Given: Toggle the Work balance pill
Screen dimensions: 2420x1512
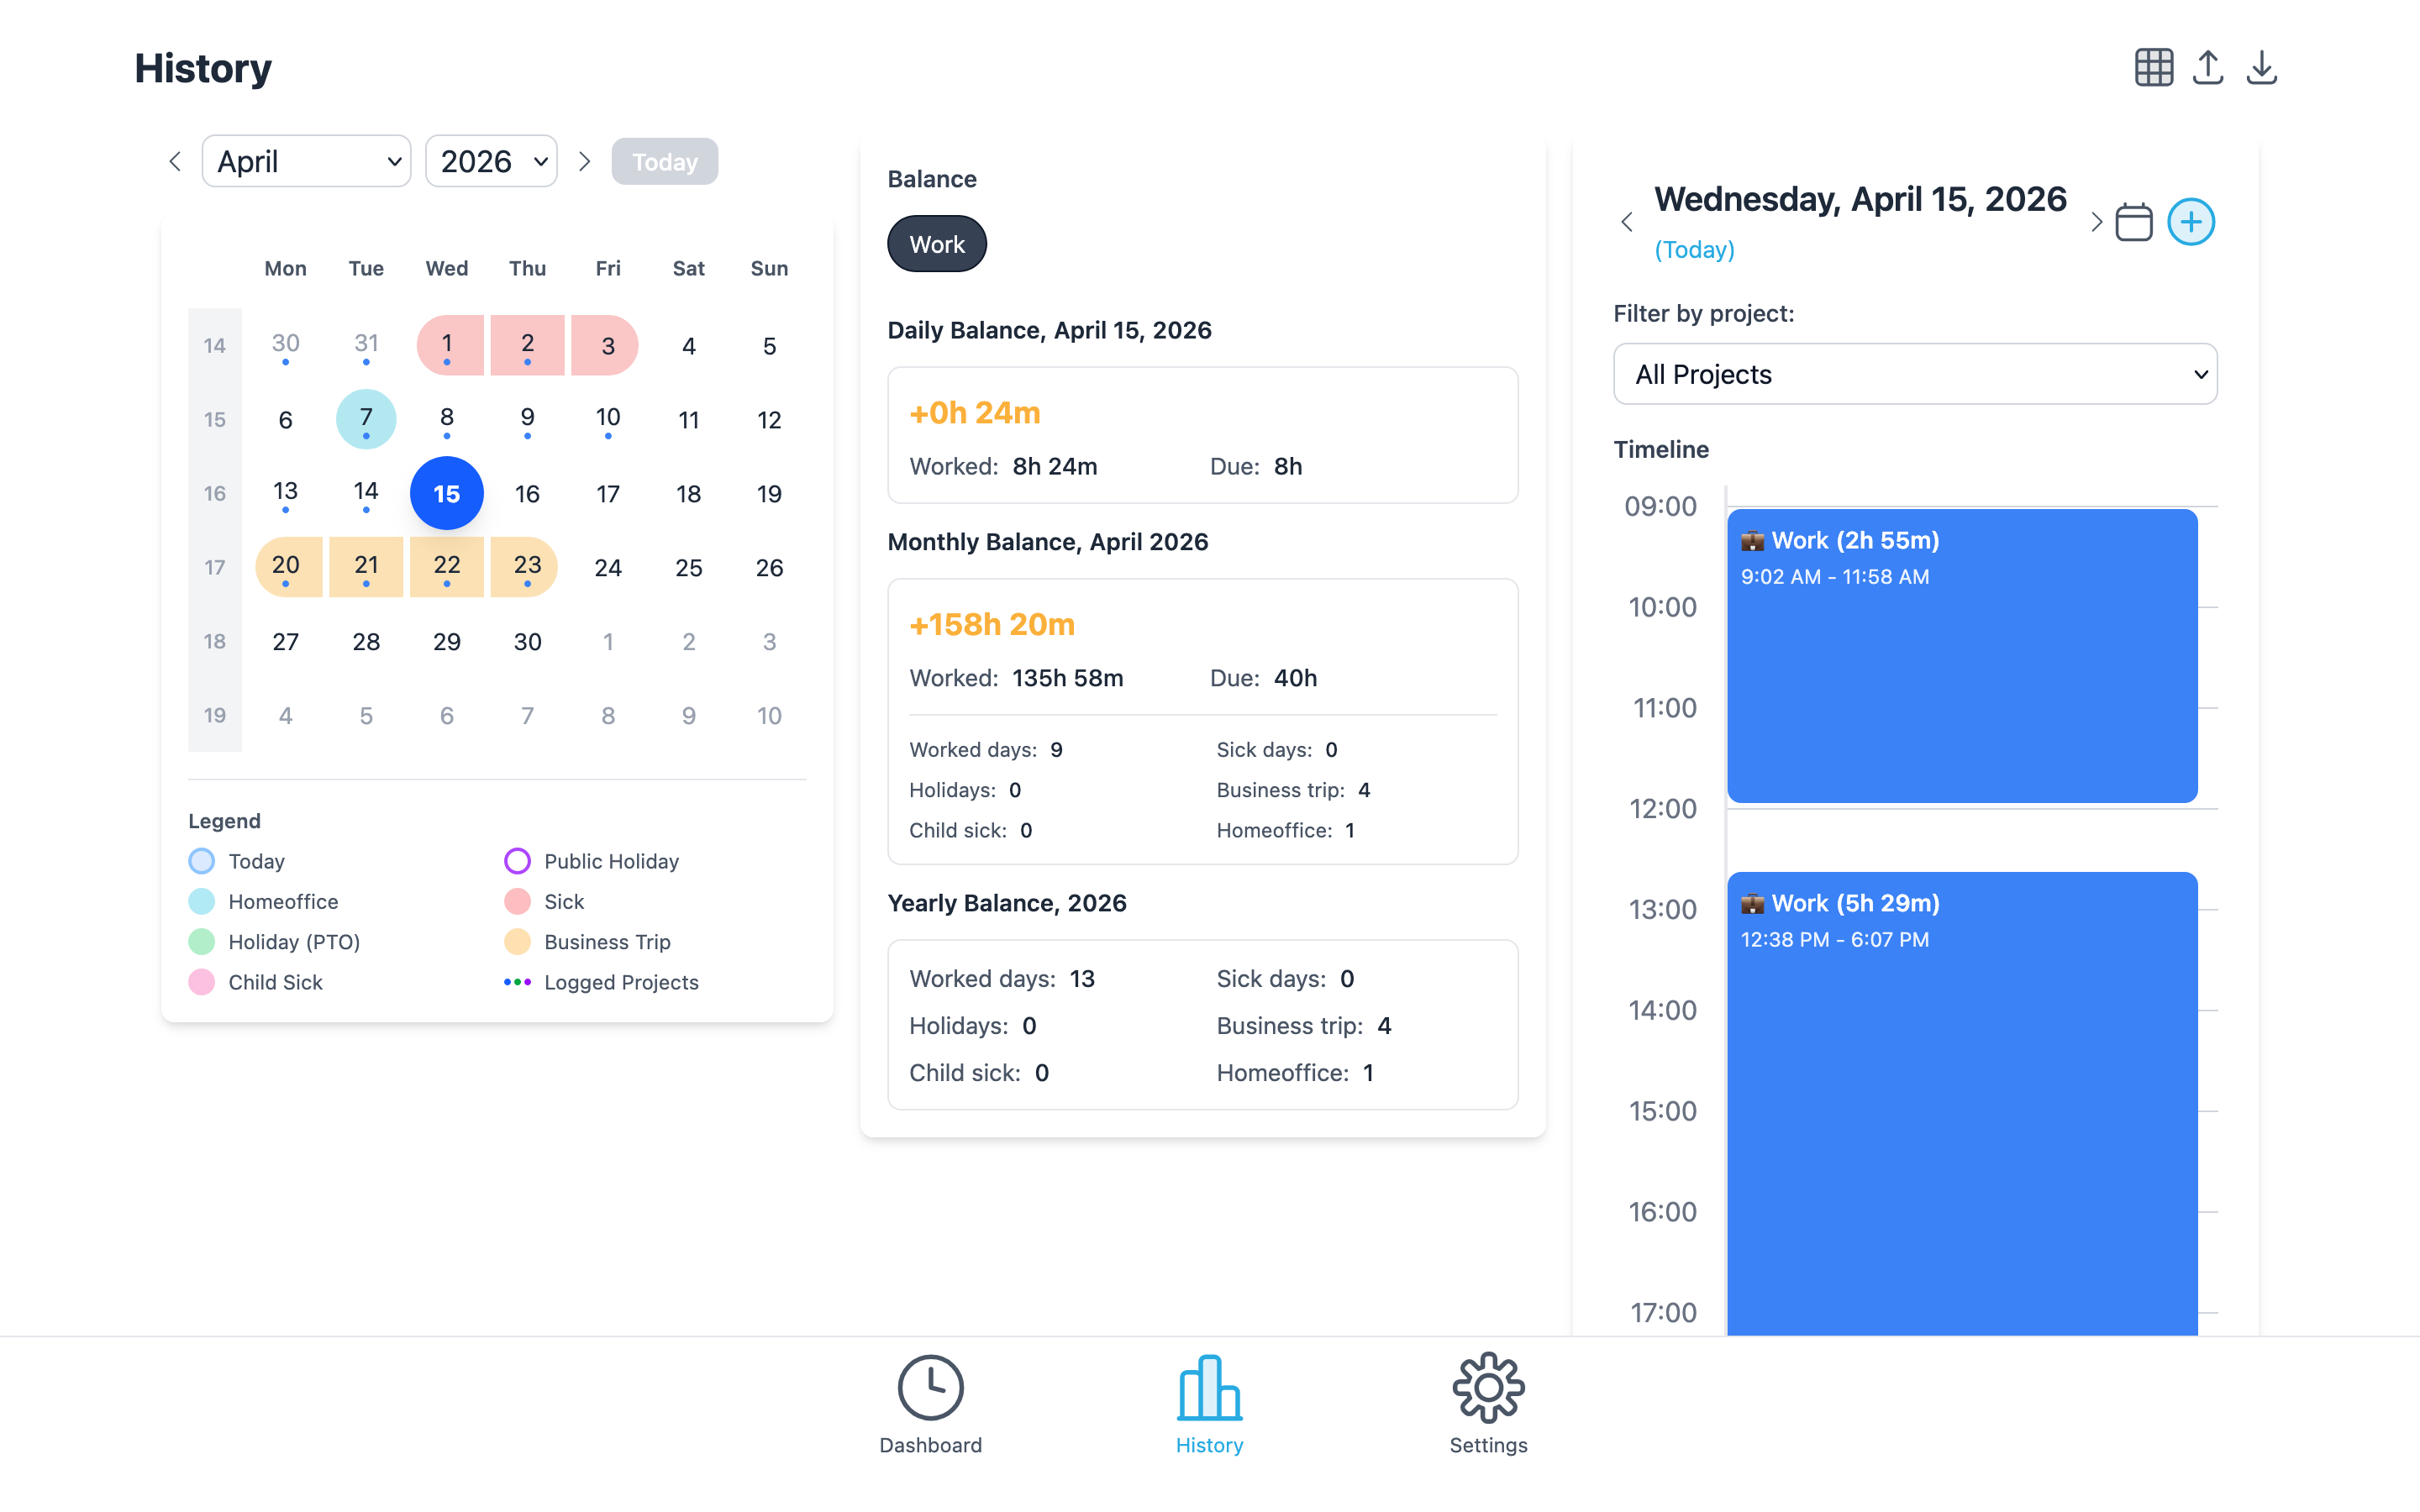Looking at the screenshot, I should pos(936,244).
